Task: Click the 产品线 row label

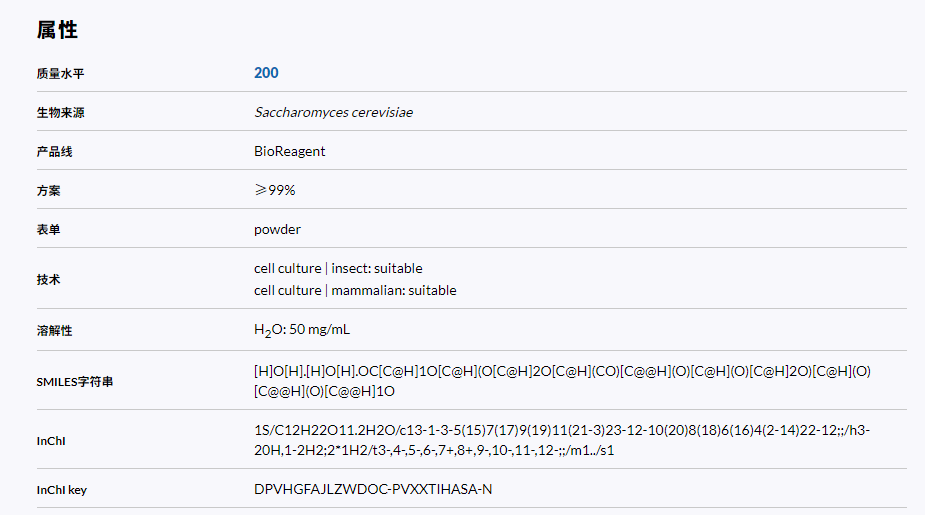Action: click(54, 152)
